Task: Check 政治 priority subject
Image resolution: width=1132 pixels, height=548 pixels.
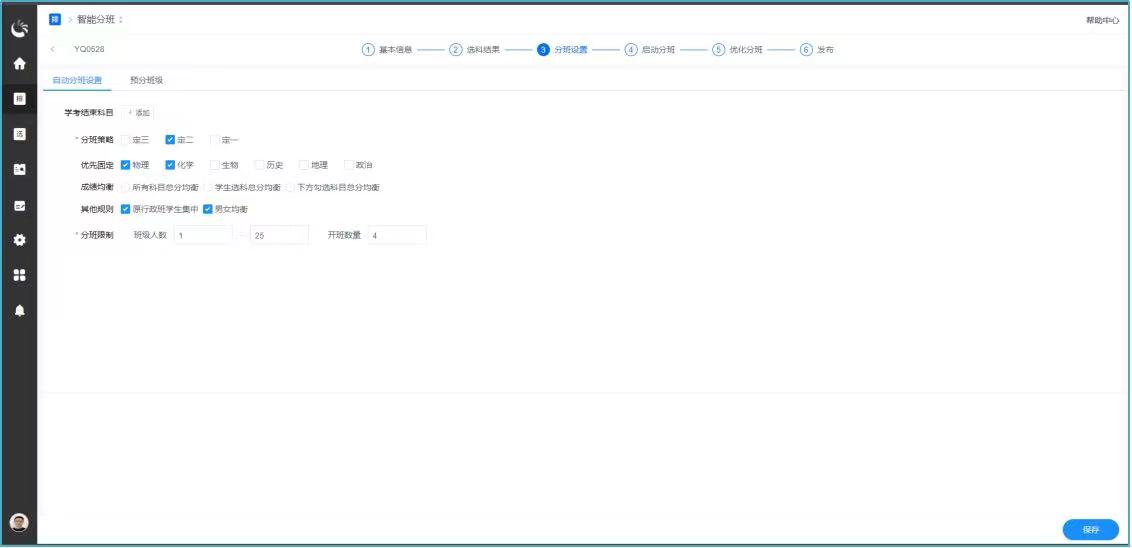Action: tap(349, 165)
